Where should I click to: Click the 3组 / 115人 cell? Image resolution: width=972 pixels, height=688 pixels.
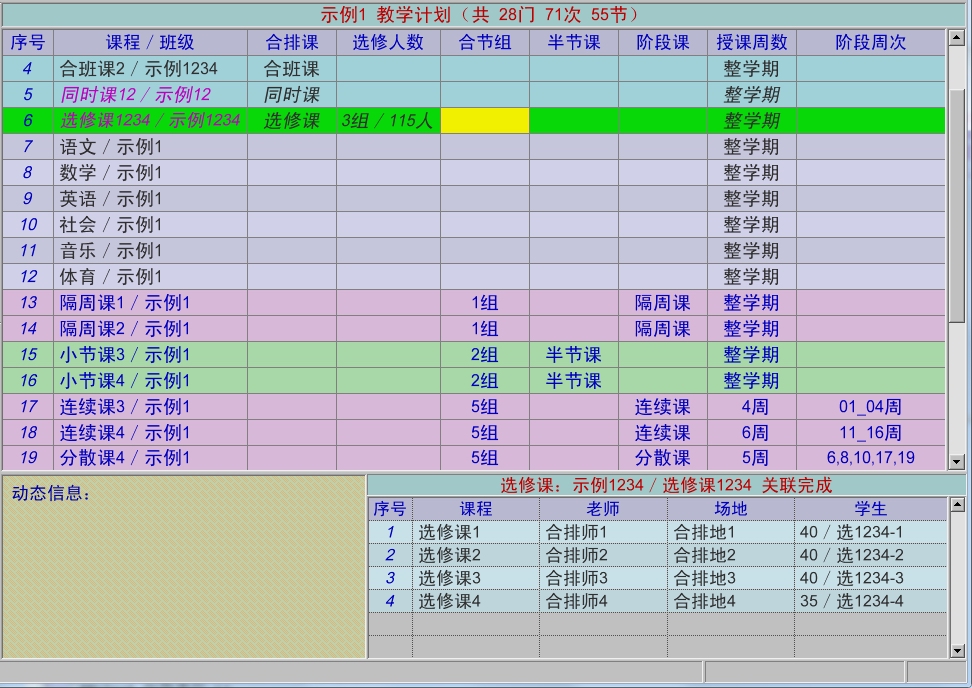(388, 120)
